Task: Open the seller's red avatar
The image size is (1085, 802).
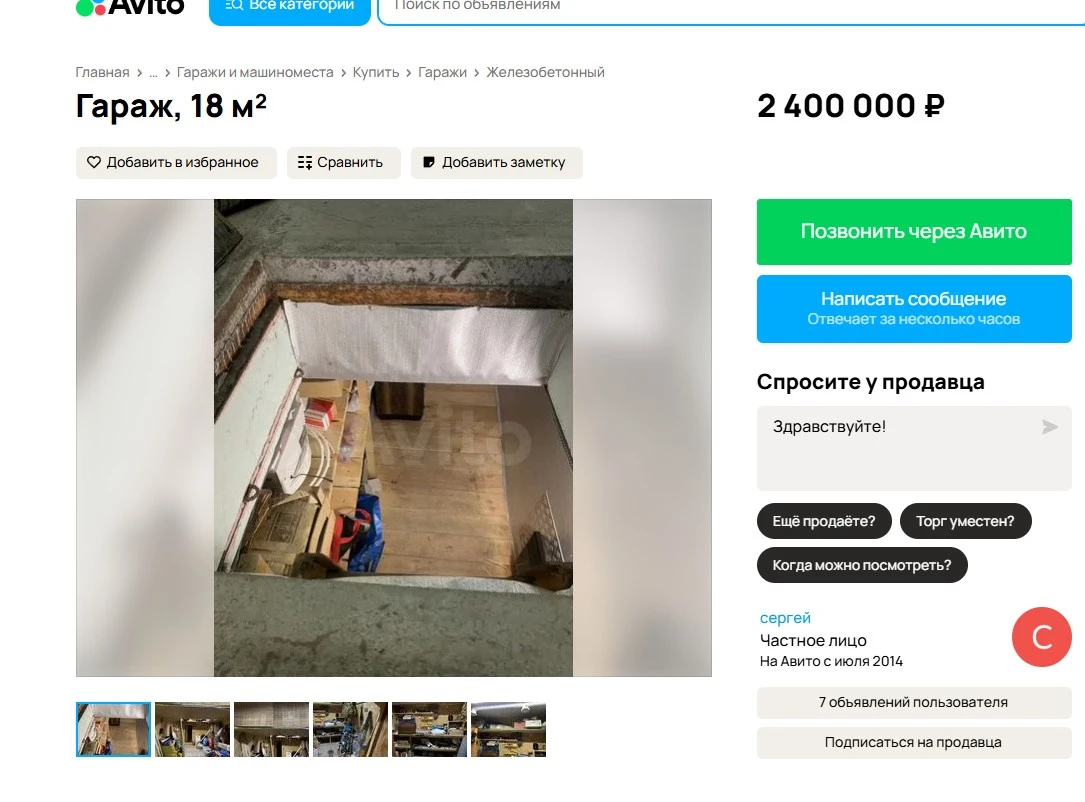Action: (x=1041, y=637)
